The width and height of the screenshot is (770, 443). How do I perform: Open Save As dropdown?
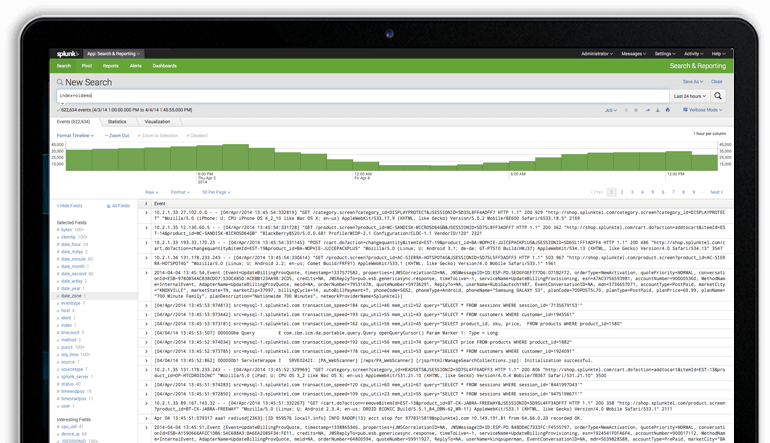tap(692, 82)
